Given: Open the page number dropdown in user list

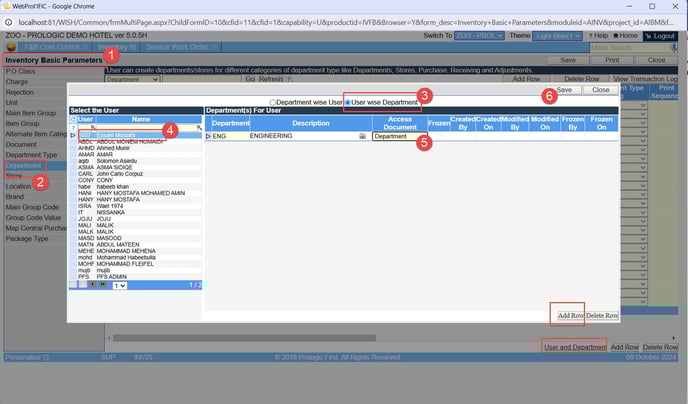Looking at the screenshot, I should [120, 285].
